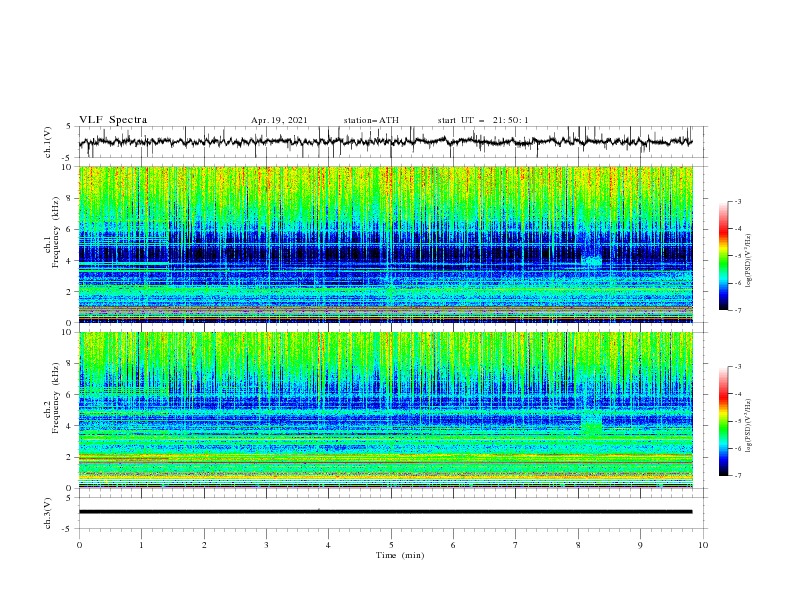Click the ch.1 spectrogram colorbar gradient
The height and width of the screenshot is (612, 792).
(723, 256)
